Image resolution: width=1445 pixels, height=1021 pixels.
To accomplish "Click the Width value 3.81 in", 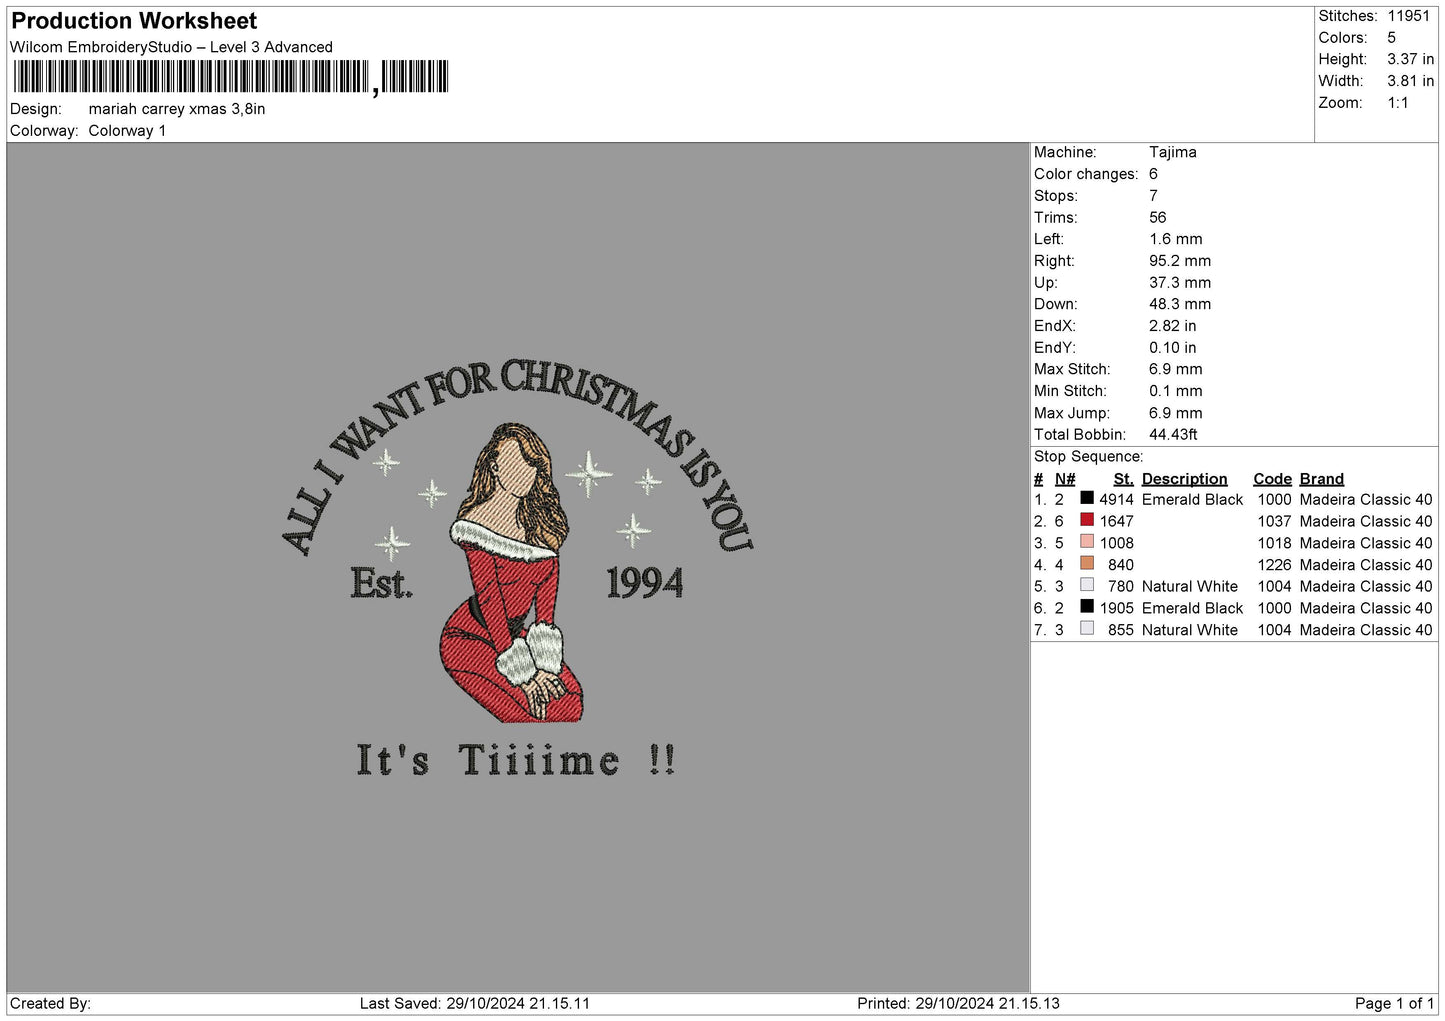I will pyautogui.click(x=1411, y=81).
